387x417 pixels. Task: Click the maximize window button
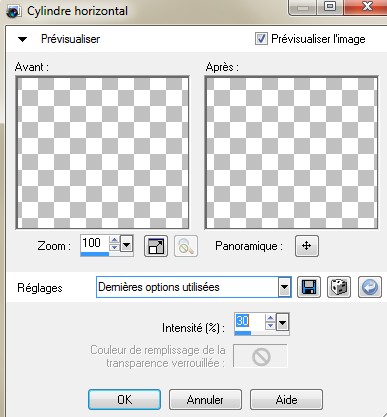pyautogui.click(x=330, y=7)
